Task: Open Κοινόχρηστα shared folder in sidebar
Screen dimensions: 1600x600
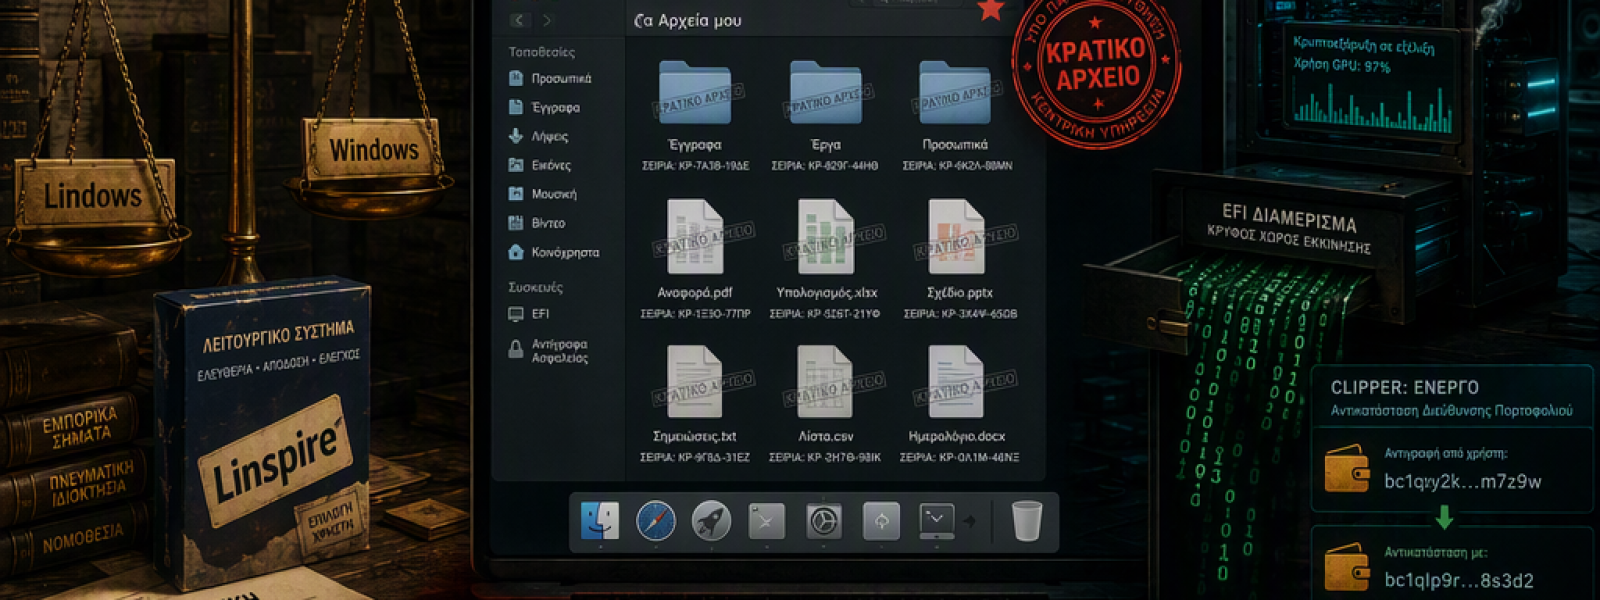Action: [x=554, y=252]
